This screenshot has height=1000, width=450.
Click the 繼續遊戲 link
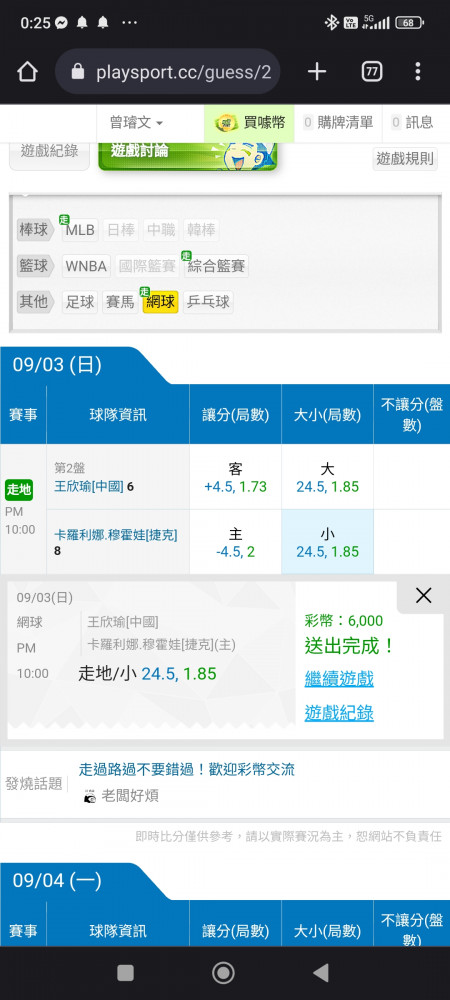(x=339, y=678)
